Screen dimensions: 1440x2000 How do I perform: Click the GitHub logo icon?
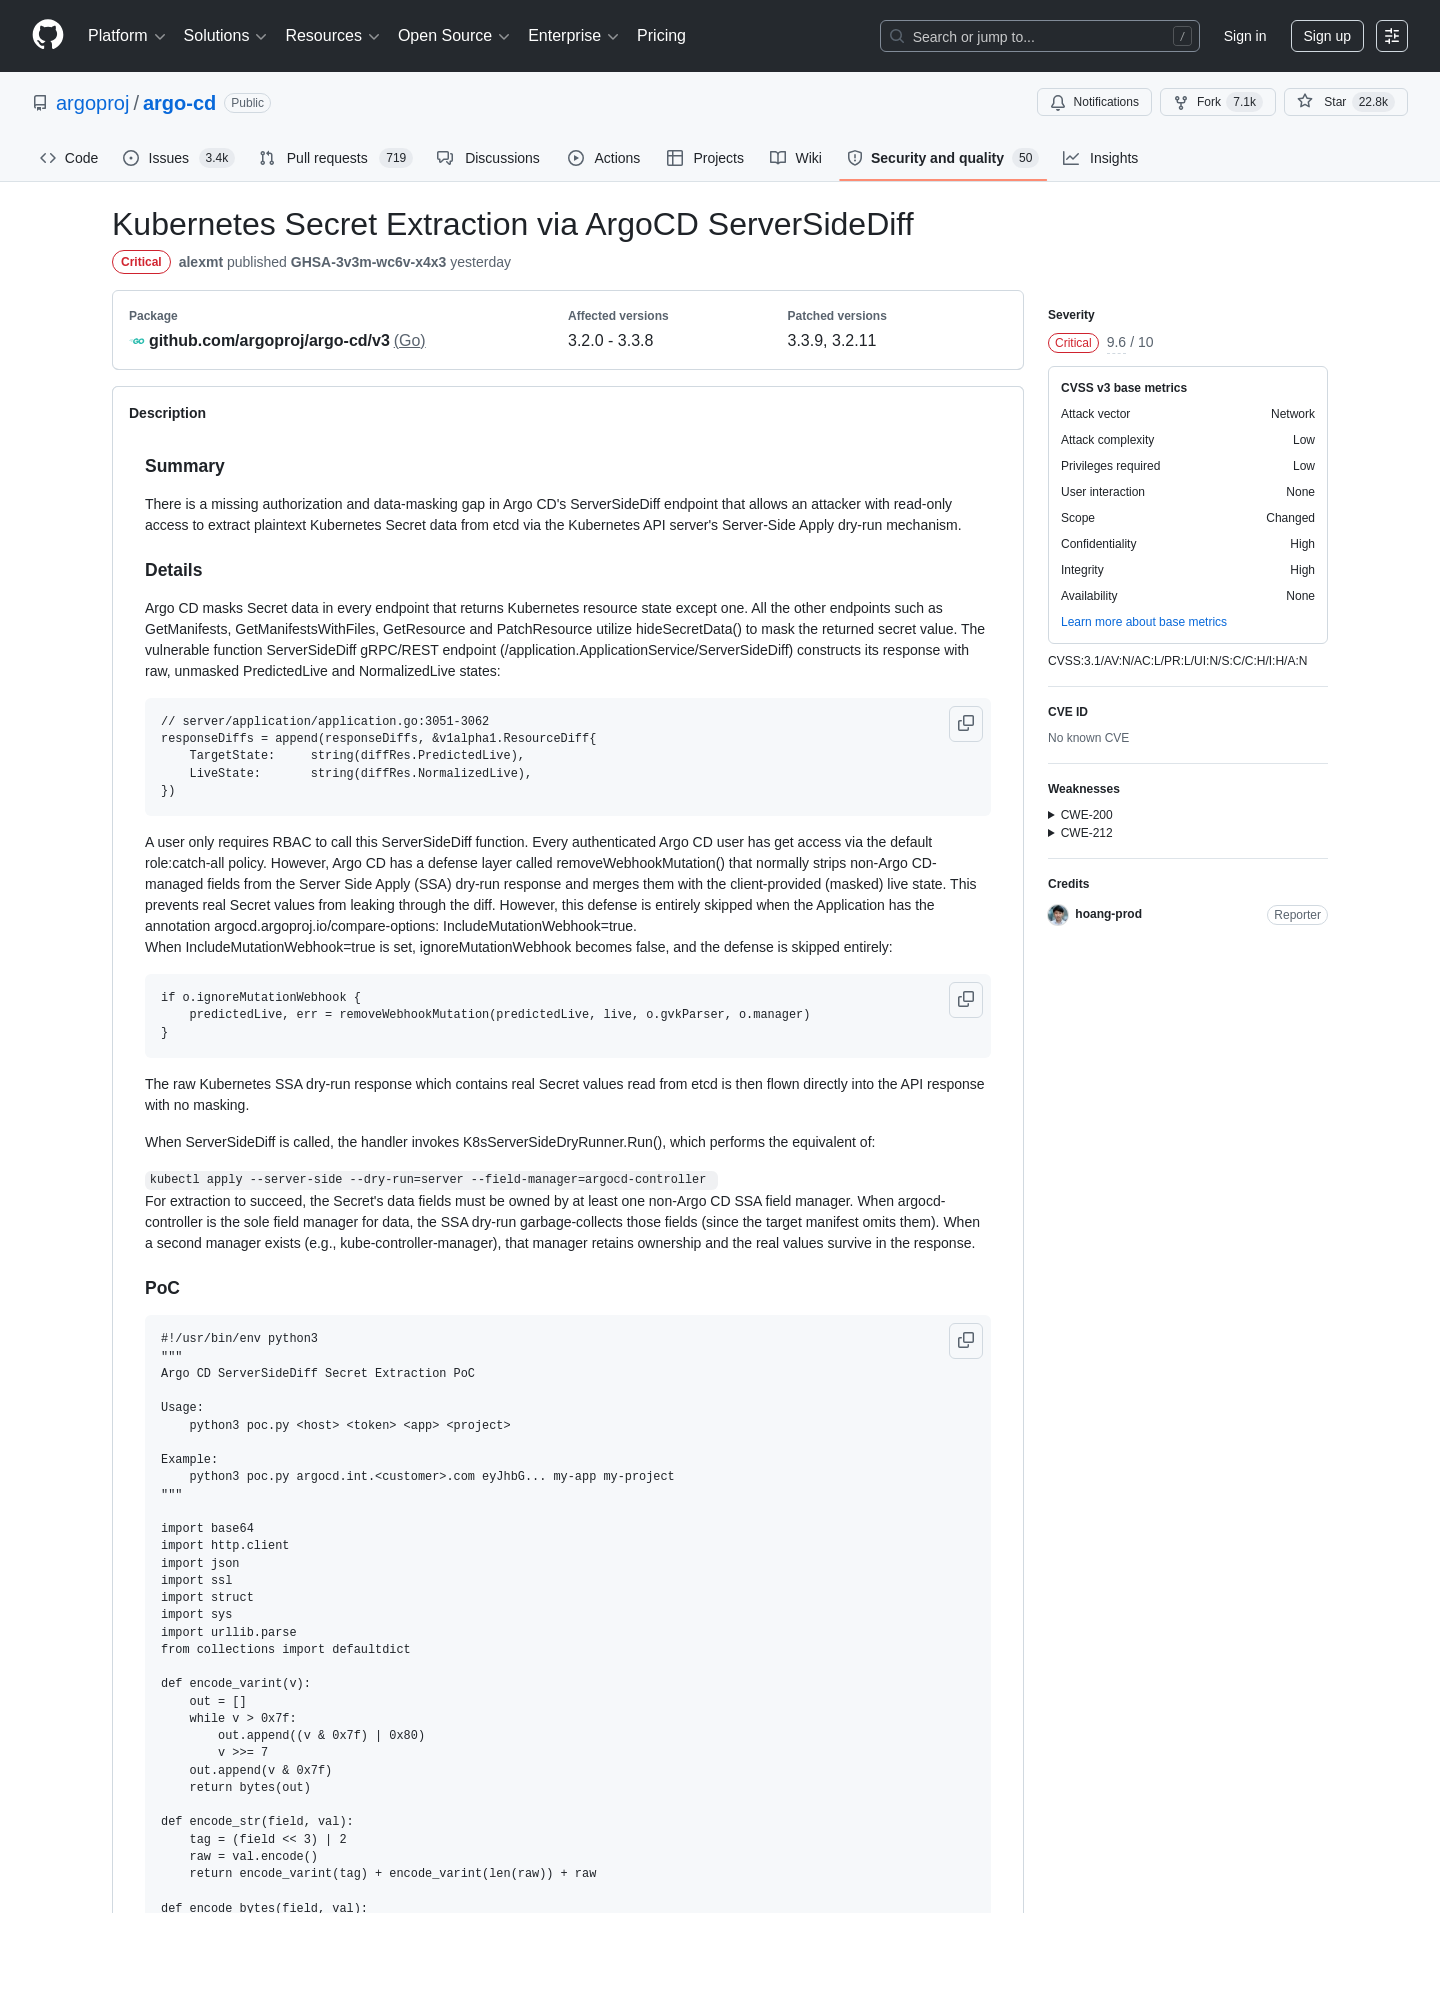tap(48, 35)
